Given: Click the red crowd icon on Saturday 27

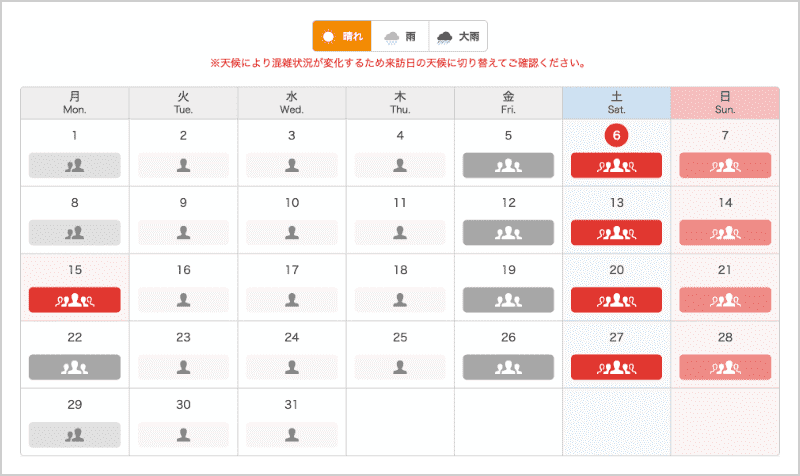Looking at the screenshot, I should tap(616, 367).
